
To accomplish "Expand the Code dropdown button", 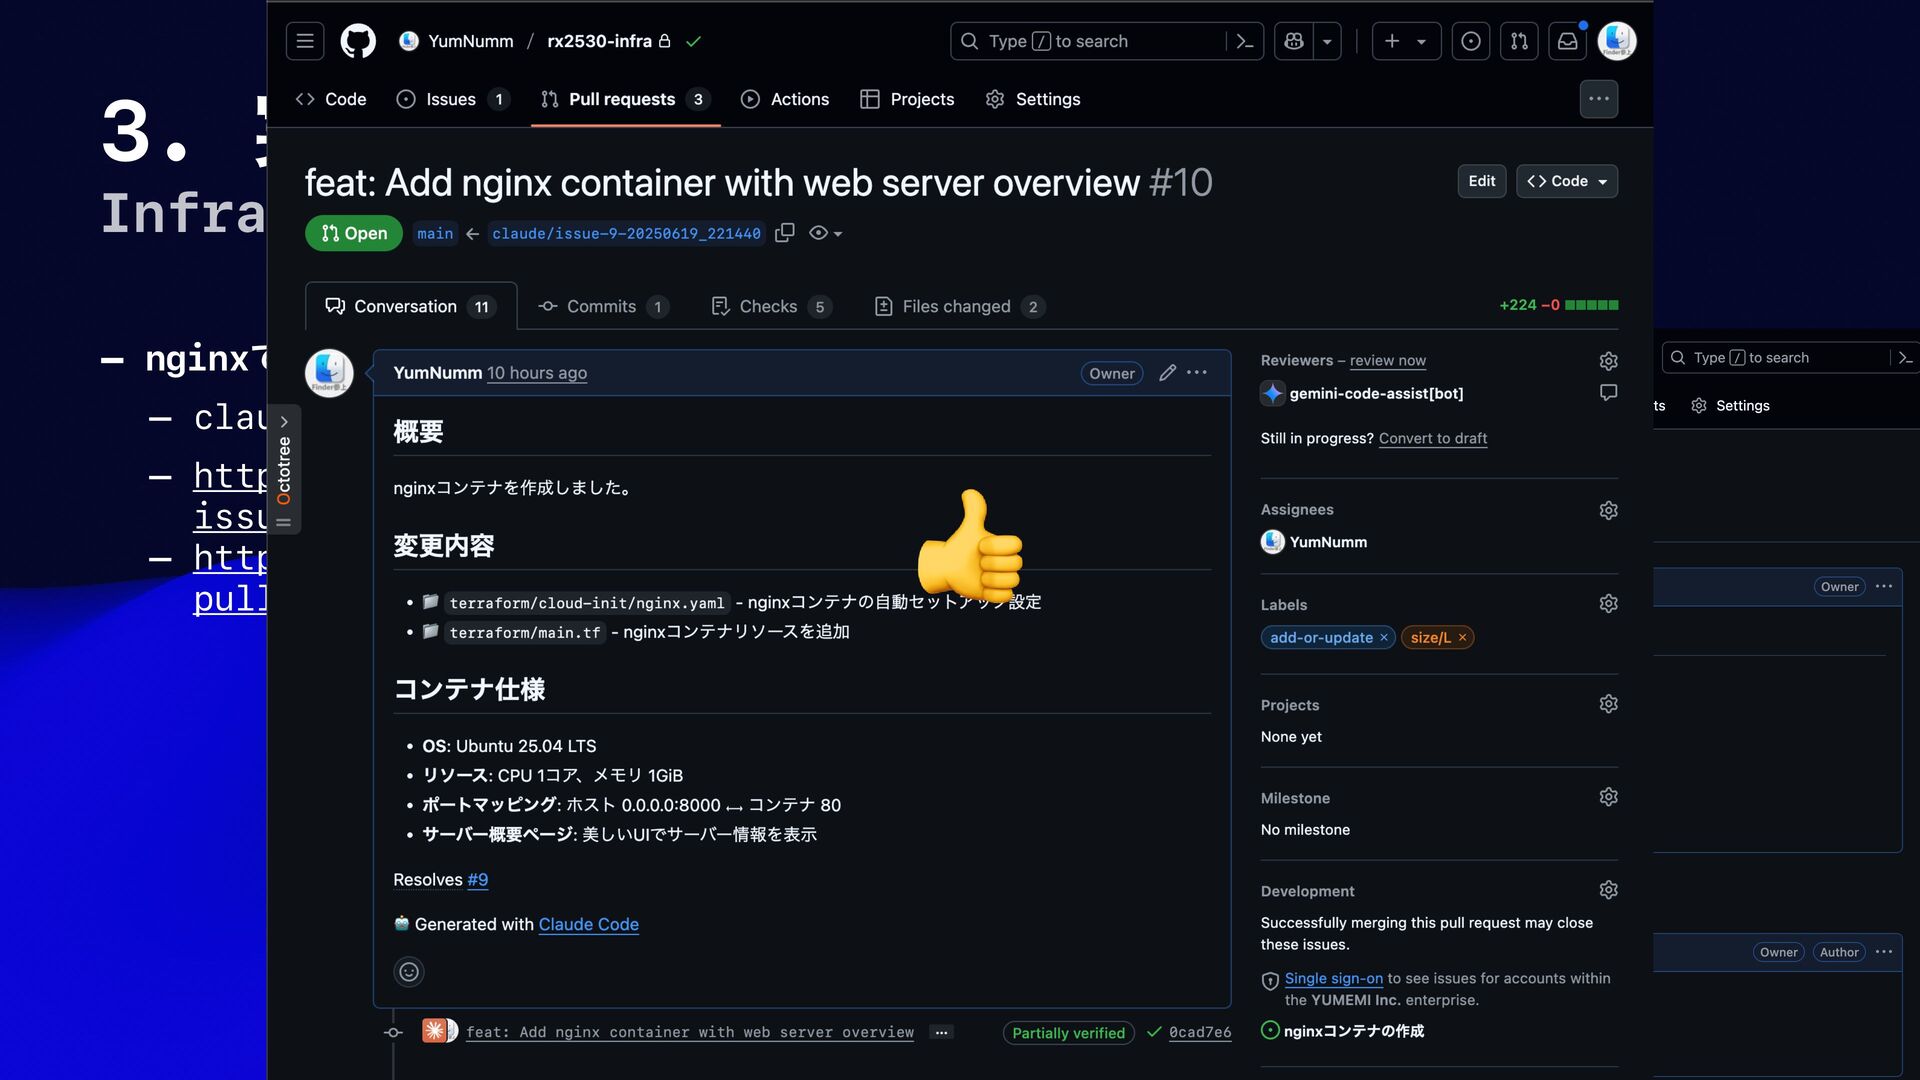I will [x=1567, y=181].
